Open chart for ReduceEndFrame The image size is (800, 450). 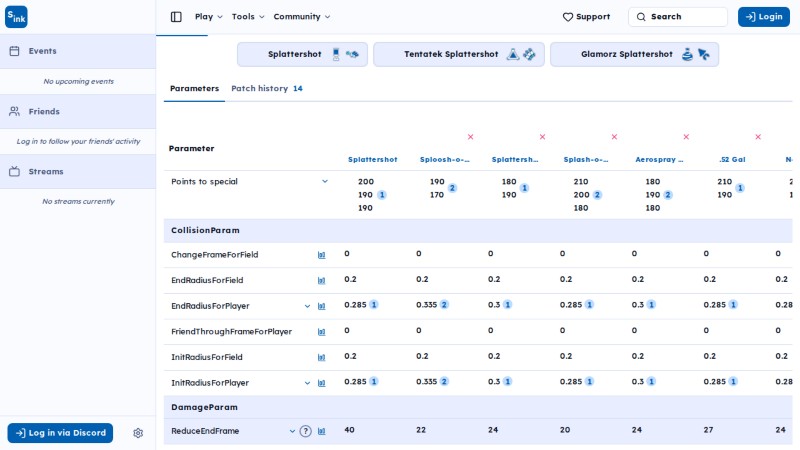[321, 431]
